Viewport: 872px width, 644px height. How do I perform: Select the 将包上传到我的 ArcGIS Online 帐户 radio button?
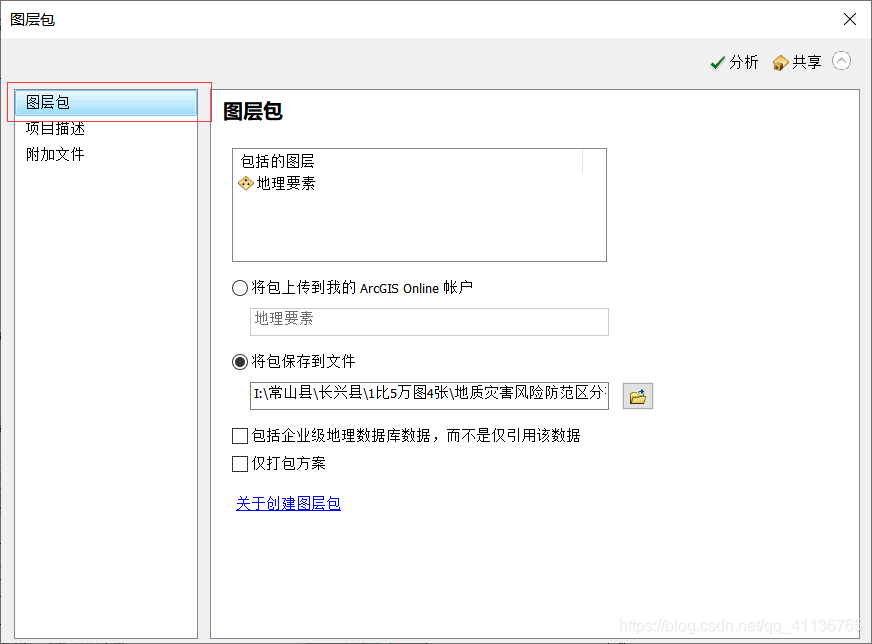[239, 287]
